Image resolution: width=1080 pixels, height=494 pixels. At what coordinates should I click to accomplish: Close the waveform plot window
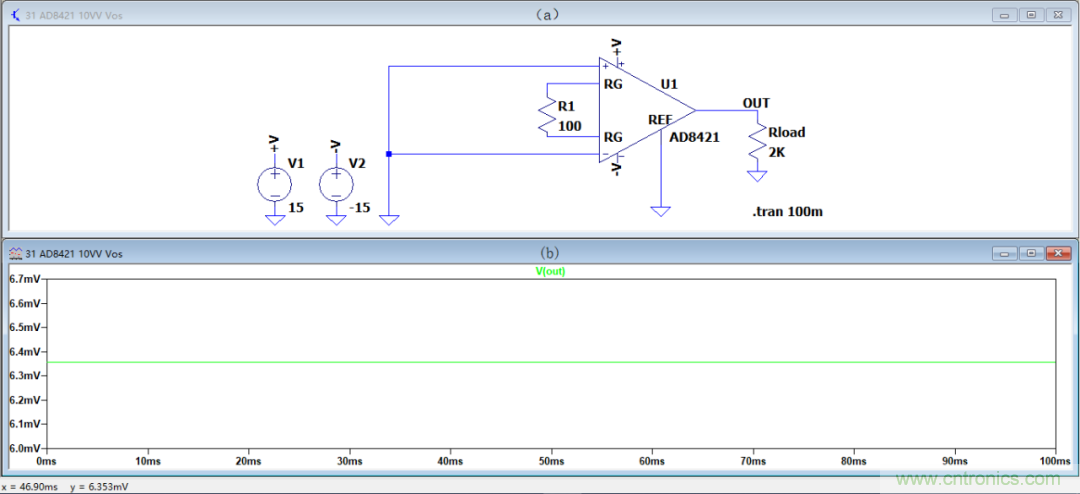1053,254
